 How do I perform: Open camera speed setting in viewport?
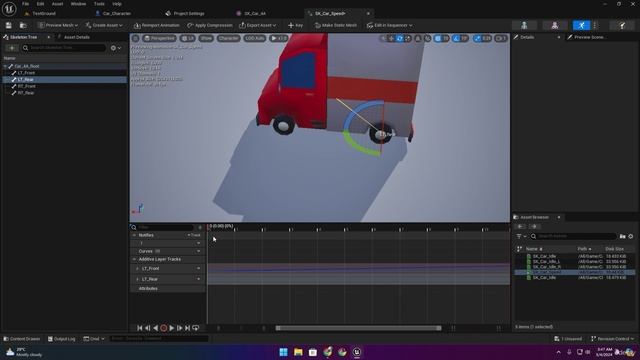[501, 38]
